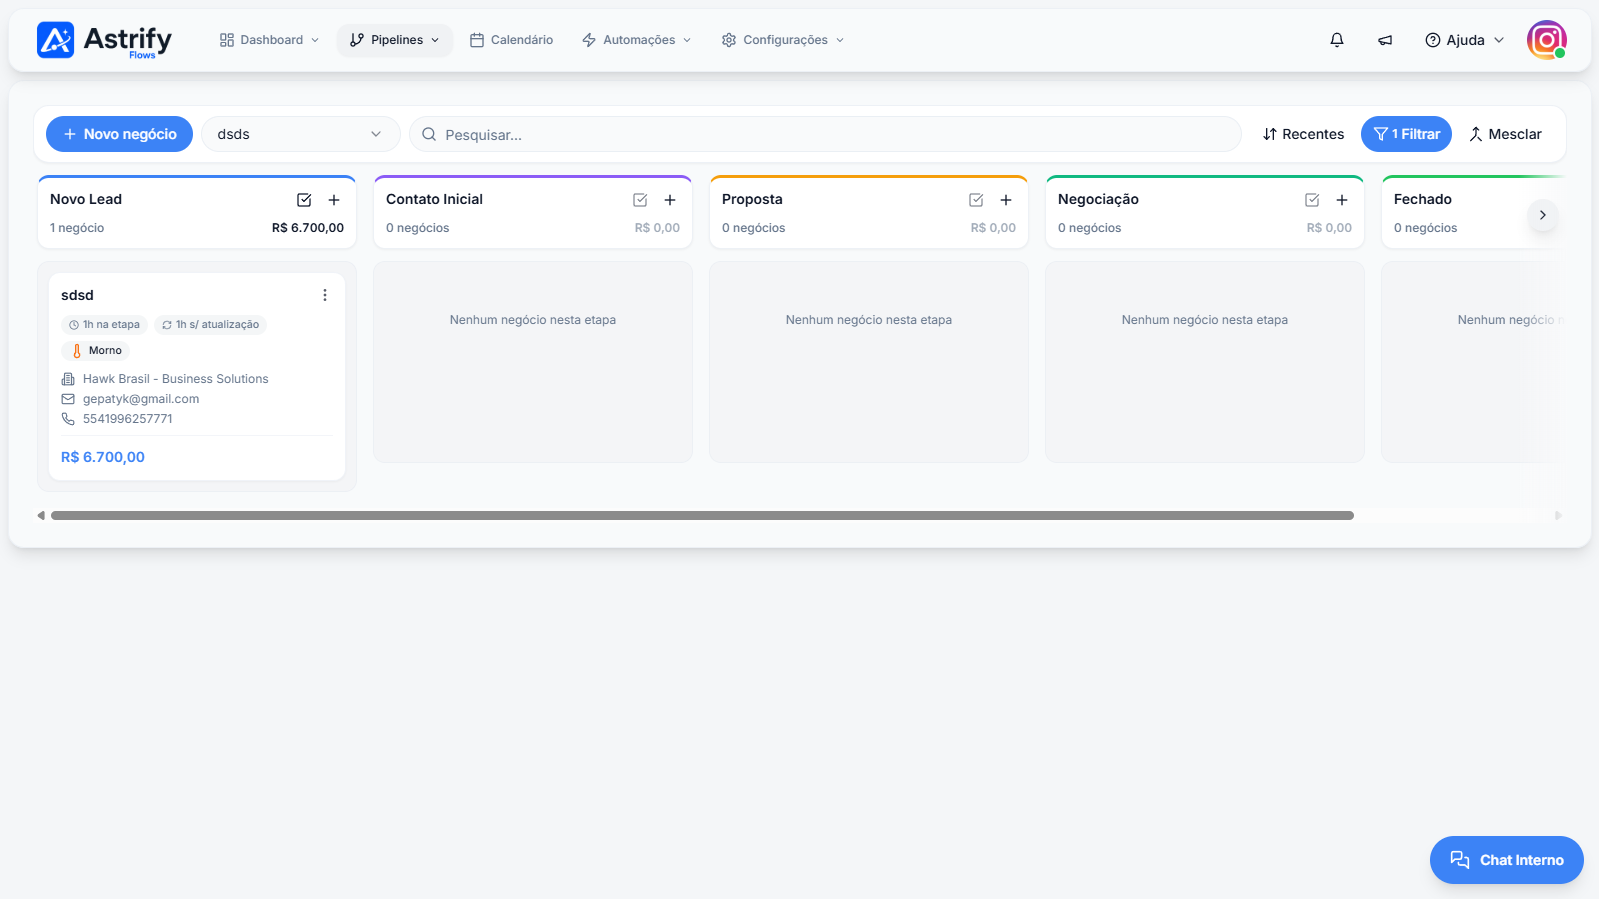Image resolution: width=1599 pixels, height=899 pixels.
Task: Toggle select-all checkbox in Proposta column
Action: pos(976,200)
